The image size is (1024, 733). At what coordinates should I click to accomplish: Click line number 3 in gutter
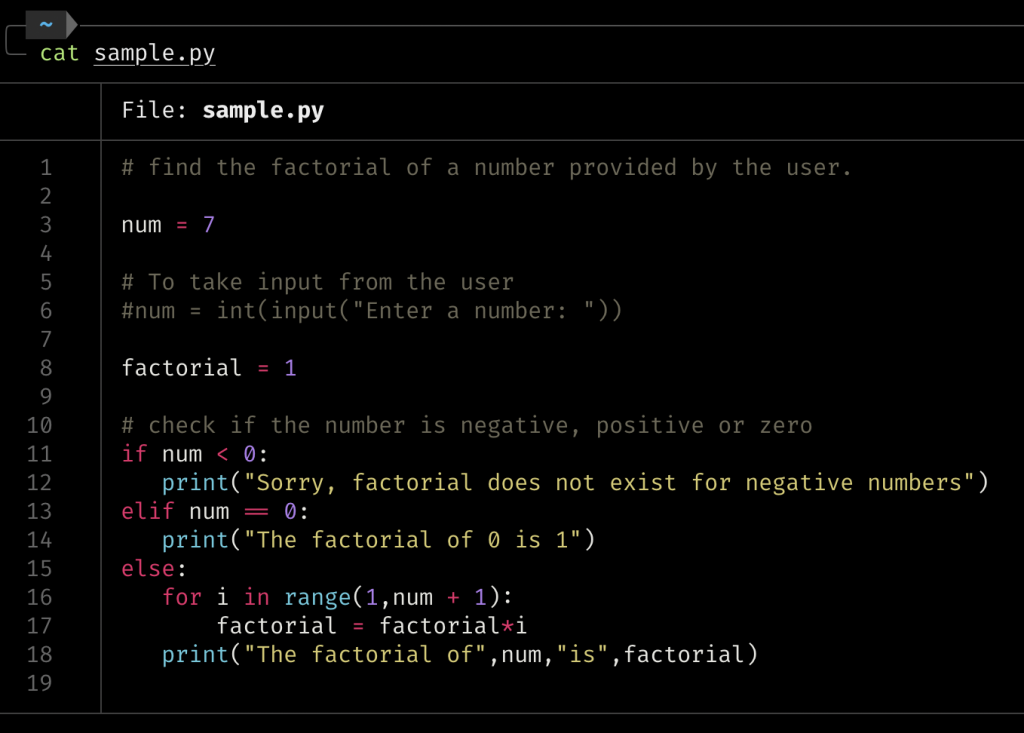pyautogui.click(x=46, y=225)
